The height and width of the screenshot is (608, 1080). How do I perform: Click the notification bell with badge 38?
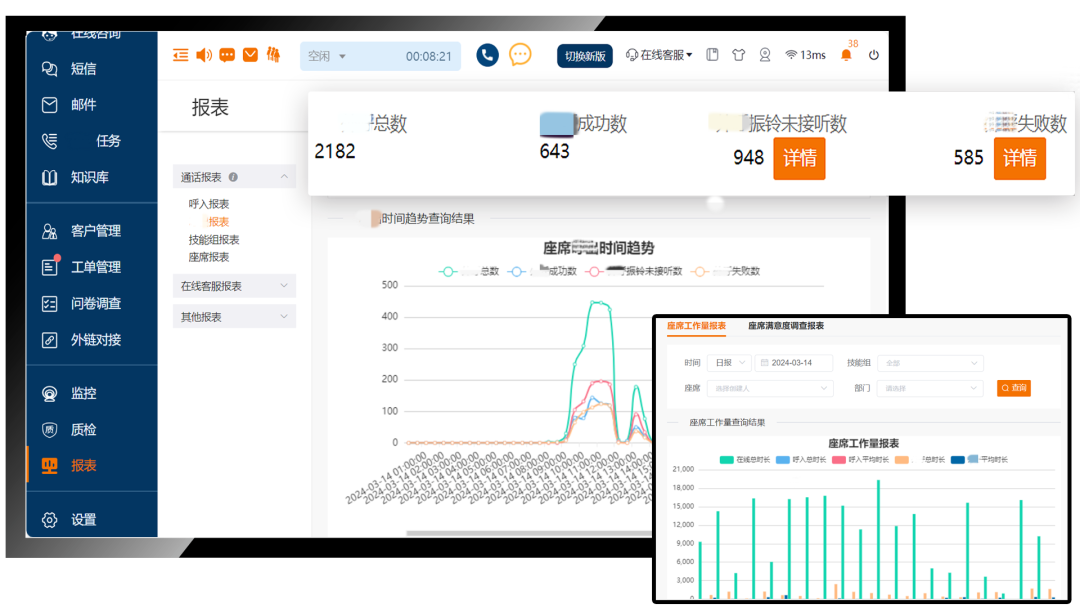point(847,55)
